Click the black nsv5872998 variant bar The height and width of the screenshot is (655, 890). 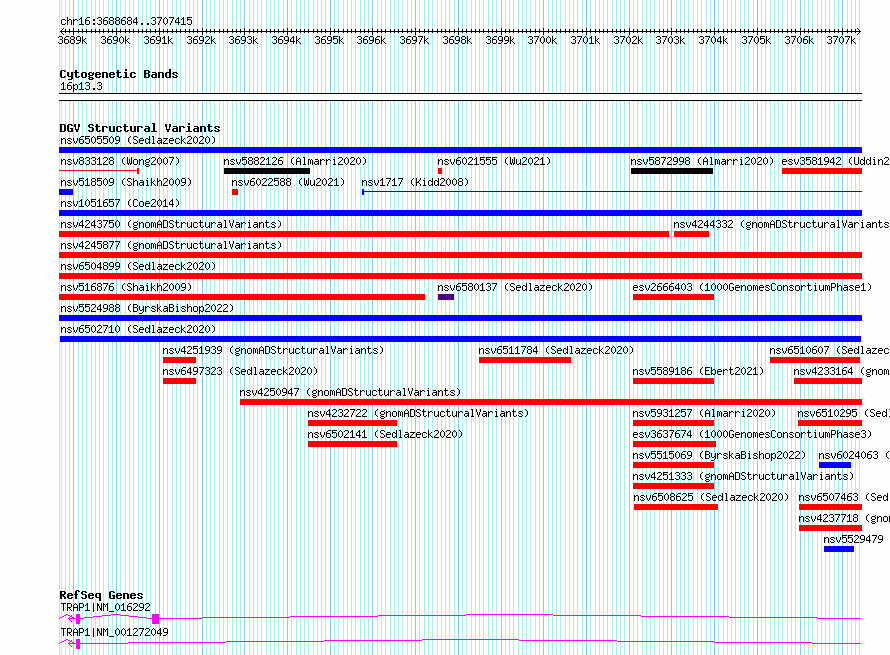point(671,171)
